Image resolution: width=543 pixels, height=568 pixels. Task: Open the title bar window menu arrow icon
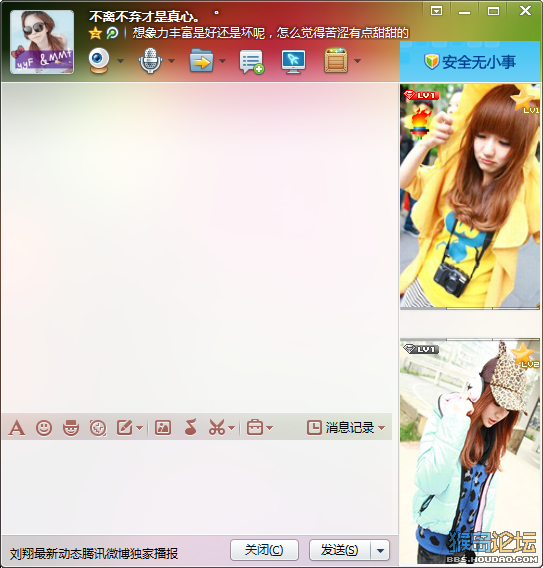(x=437, y=11)
